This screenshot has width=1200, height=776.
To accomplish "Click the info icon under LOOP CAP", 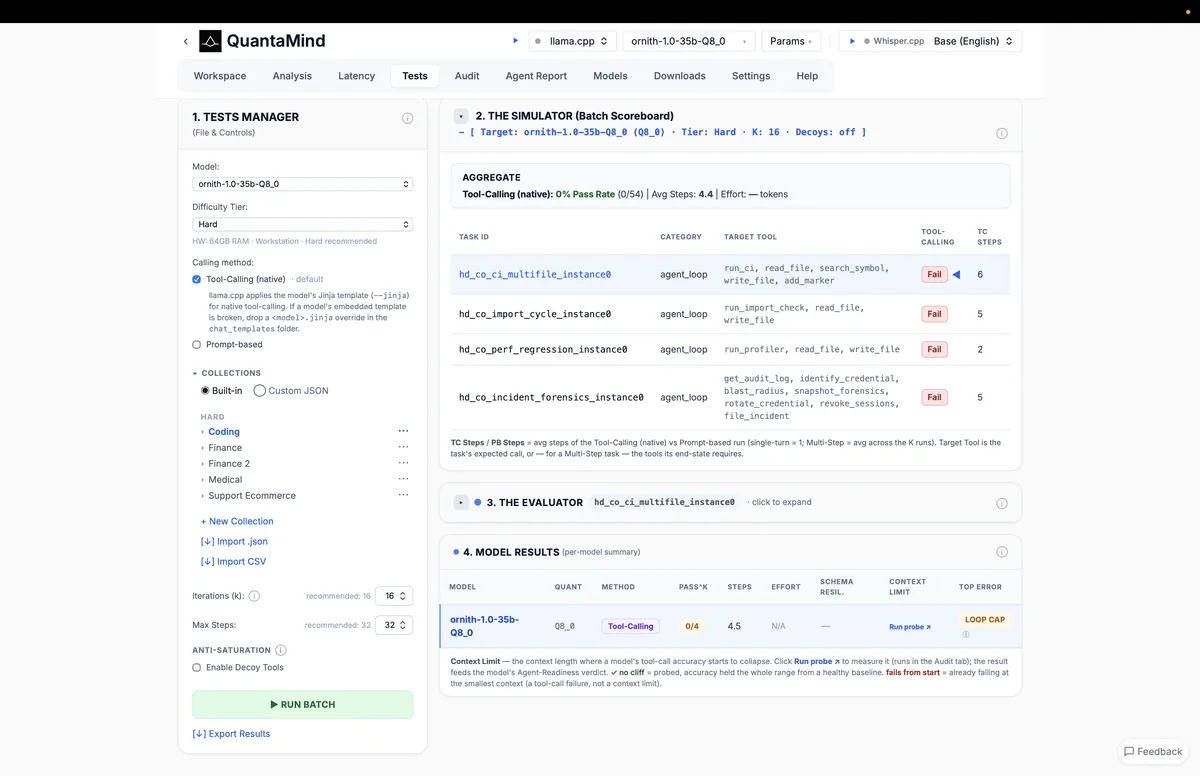I will 966,634.
